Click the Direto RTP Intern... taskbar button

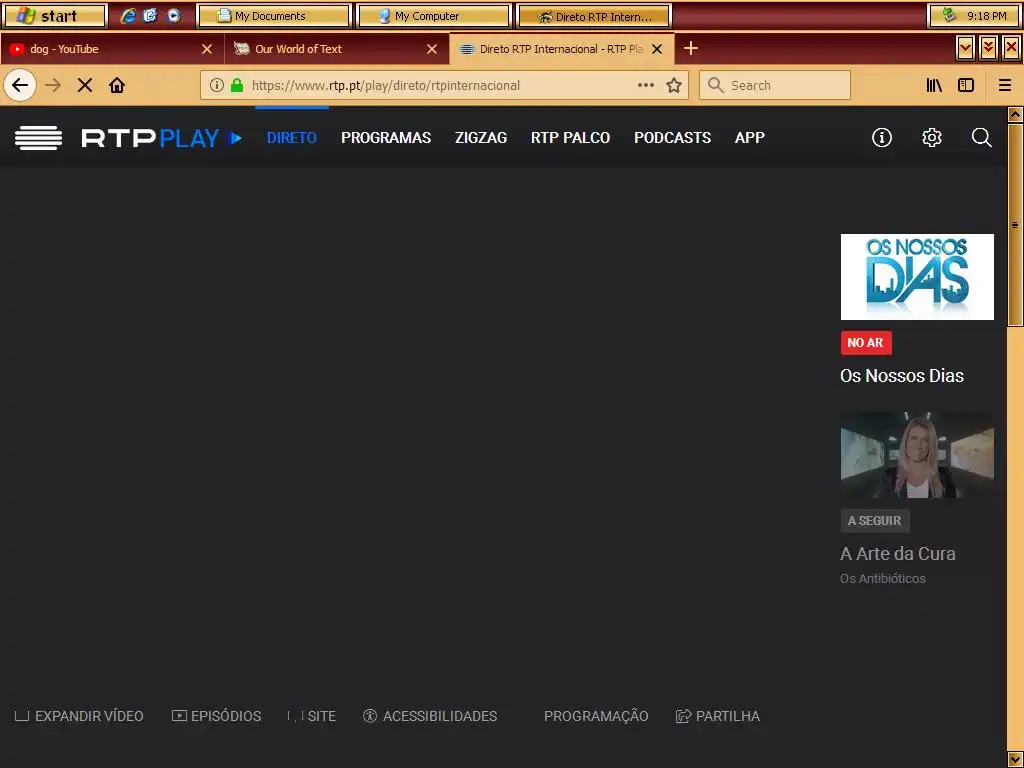pyautogui.click(x=594, y=16)
